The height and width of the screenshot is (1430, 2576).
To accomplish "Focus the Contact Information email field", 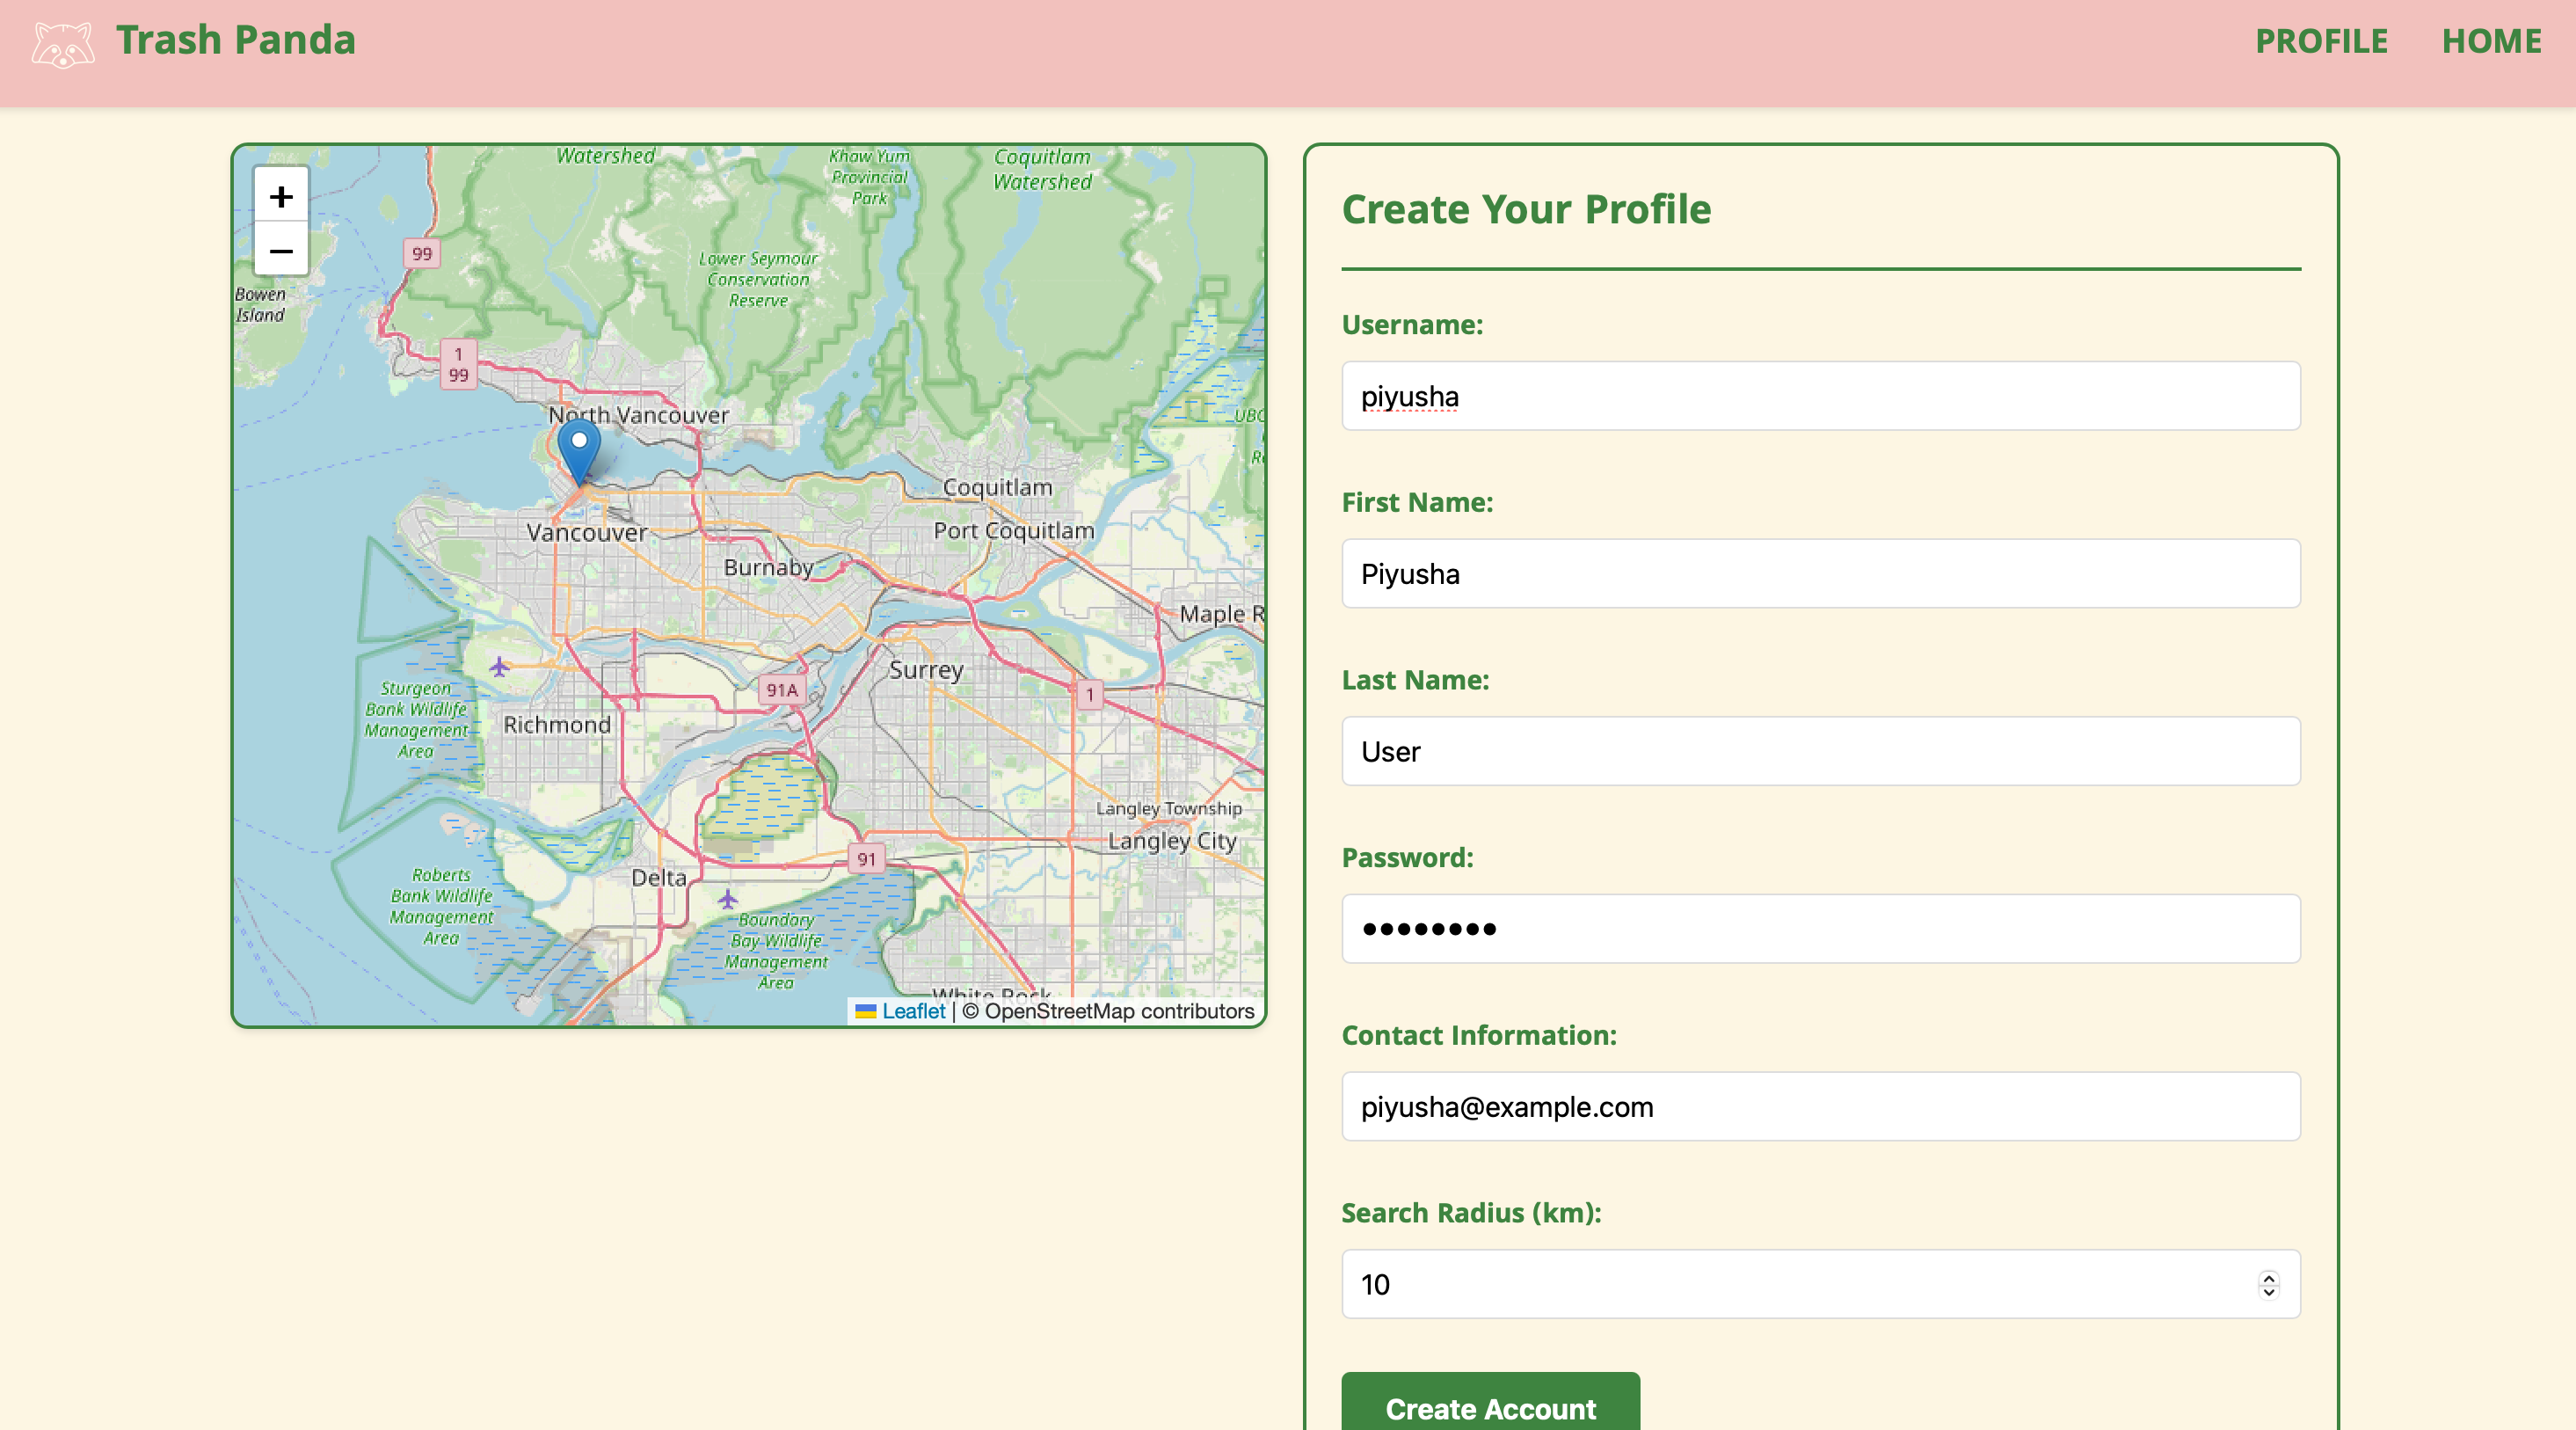I will [1820, 1107].
